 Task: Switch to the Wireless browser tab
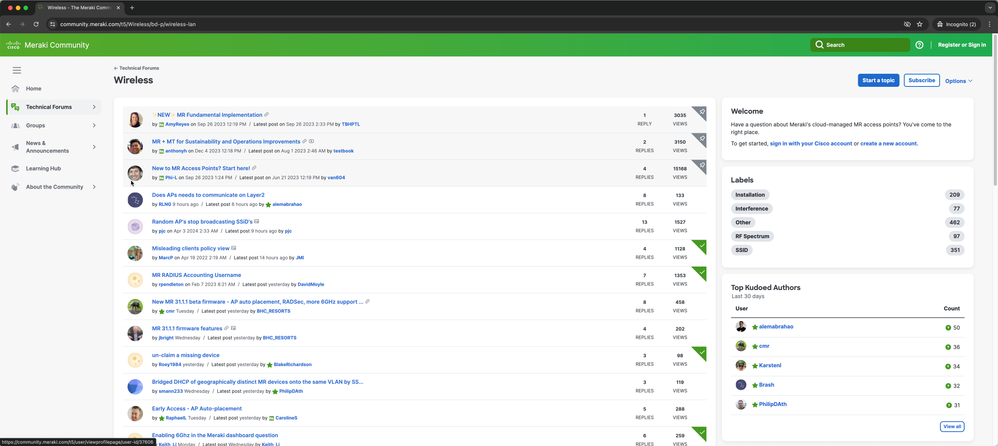coord(78,8)
